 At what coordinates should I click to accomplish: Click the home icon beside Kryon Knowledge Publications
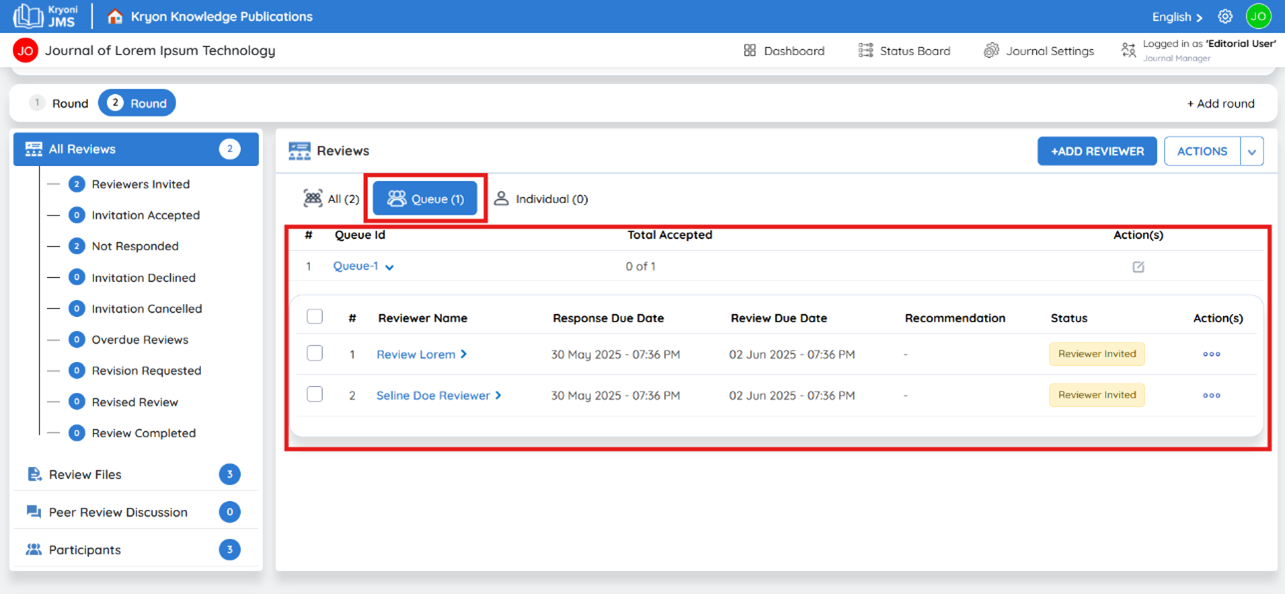point(115,17)
